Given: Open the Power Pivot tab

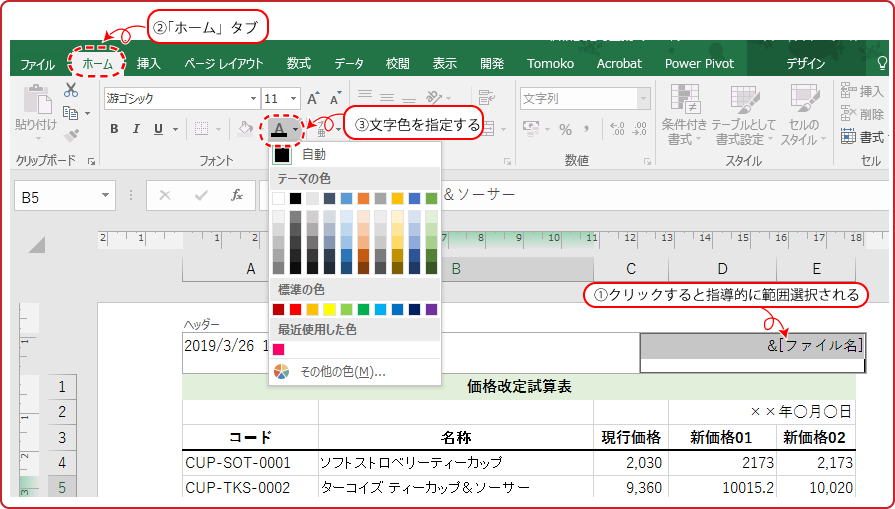Looking at the screenshot, I should pyautogui.click(x=699, y=64).
